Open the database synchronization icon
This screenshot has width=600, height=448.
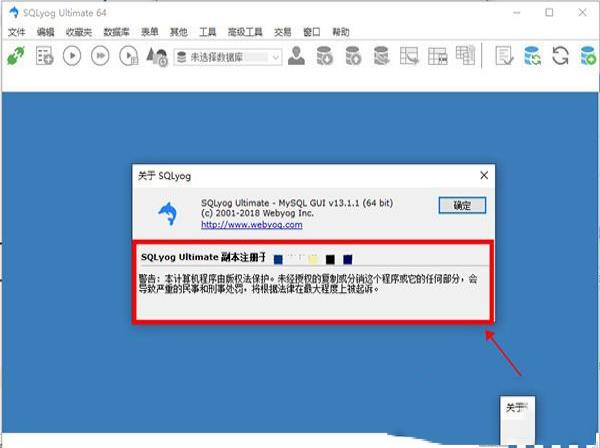point(532,56)
